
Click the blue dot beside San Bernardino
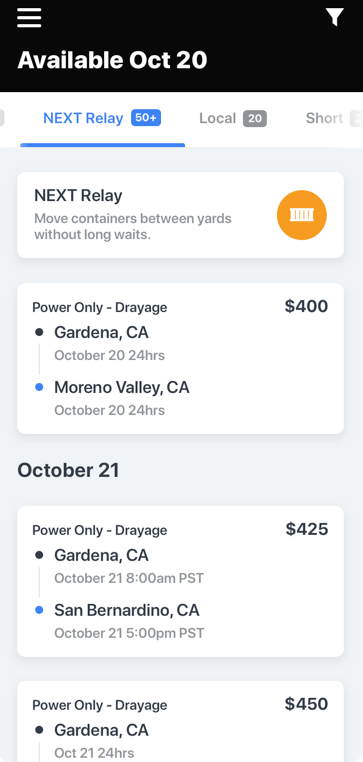pos(39,610)
